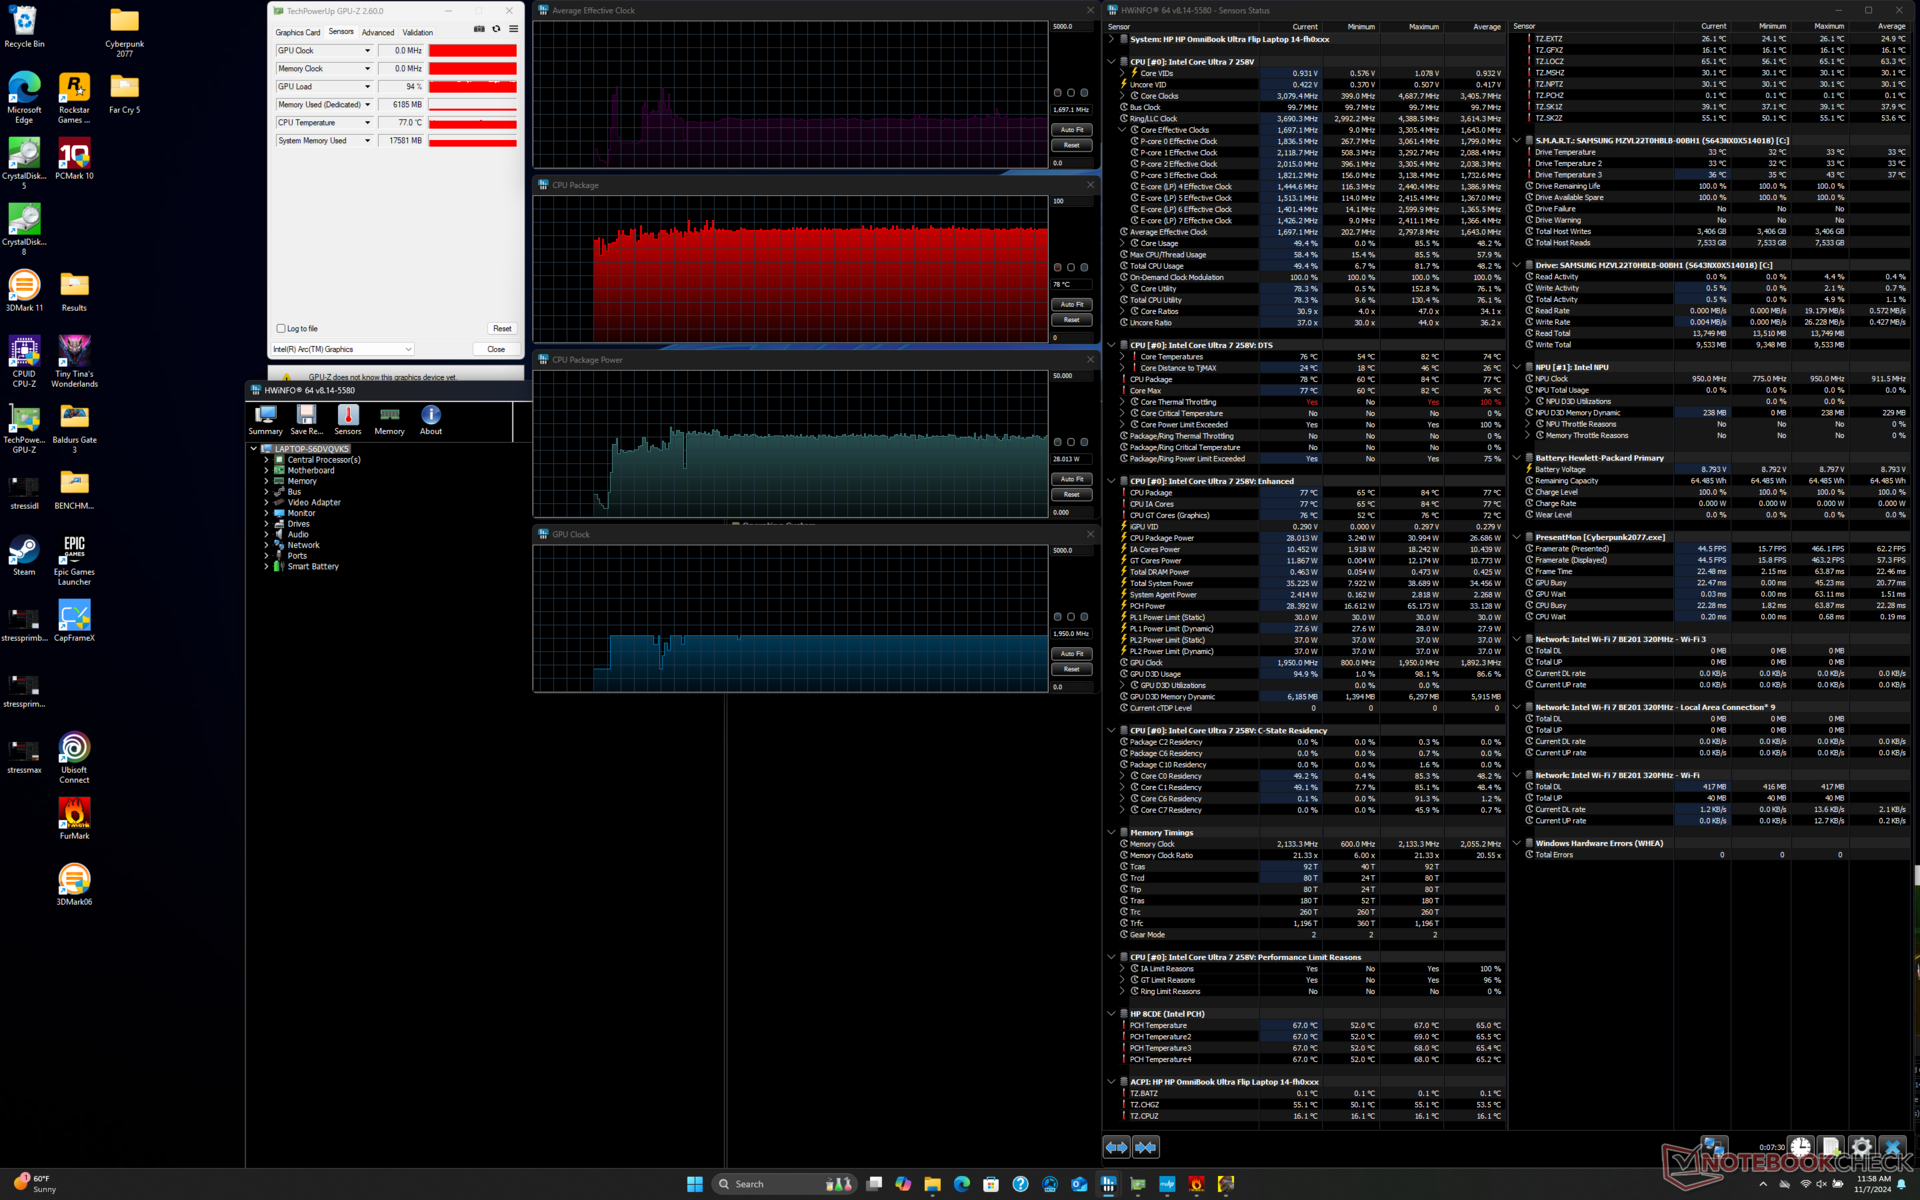Click the expand columns arrows in sensors window
This screenshot has width=1920, height=1200.
pyautogui.click(x=1116, y=1147)
